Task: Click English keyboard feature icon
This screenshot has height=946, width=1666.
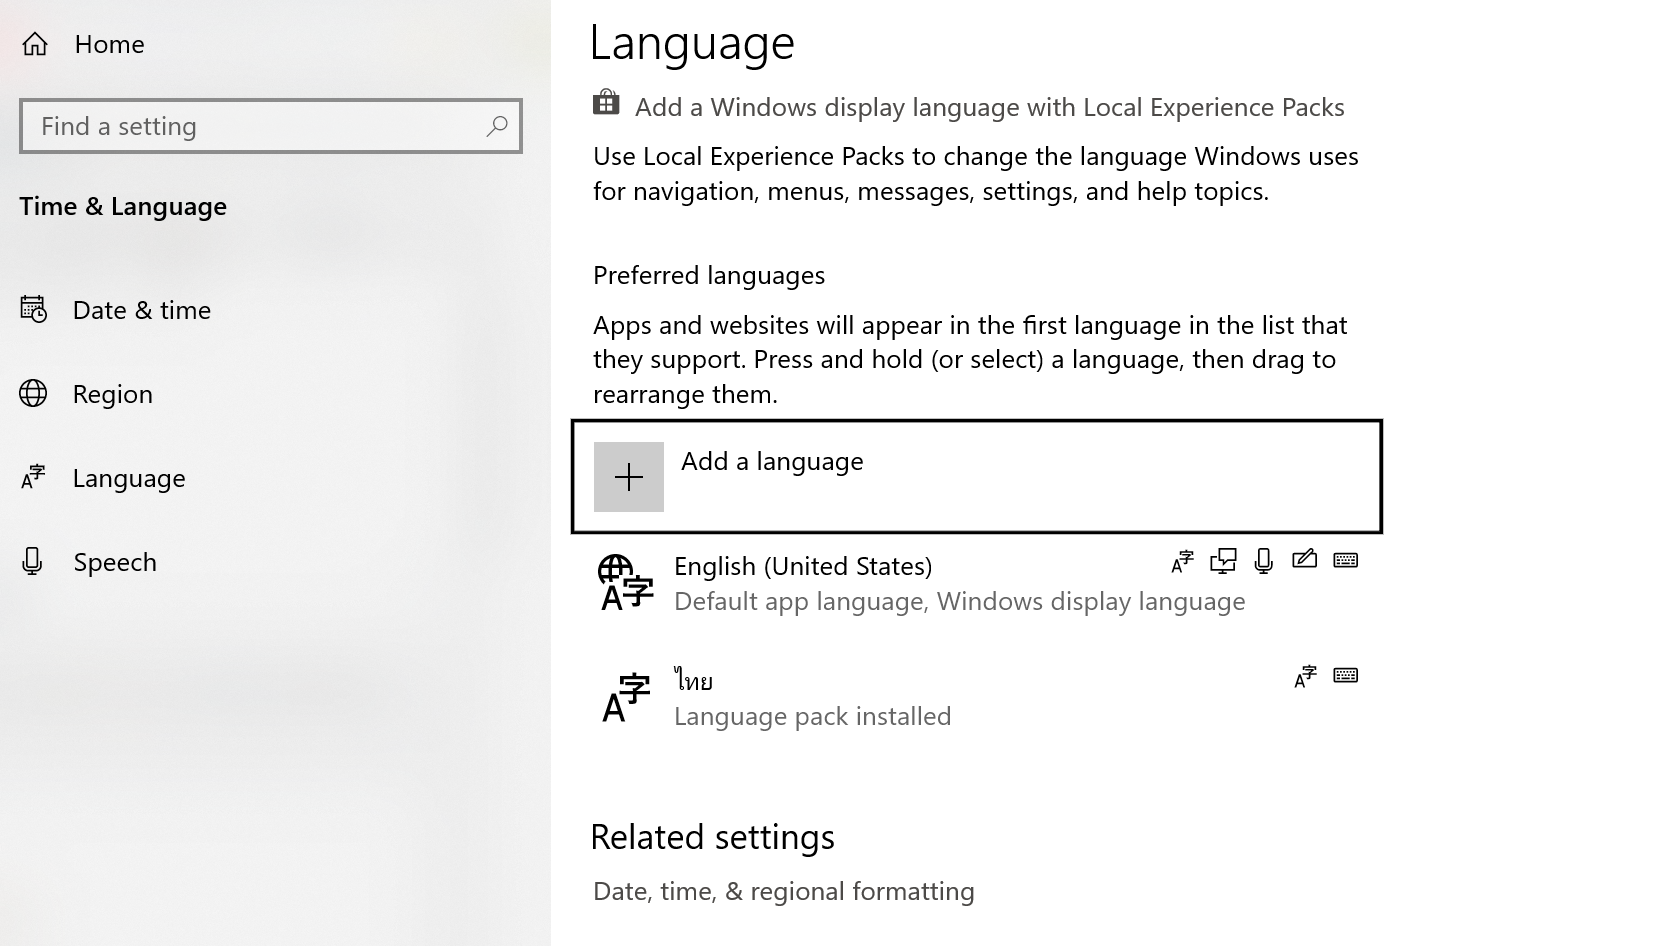Action: click(x=1346, y=560)
